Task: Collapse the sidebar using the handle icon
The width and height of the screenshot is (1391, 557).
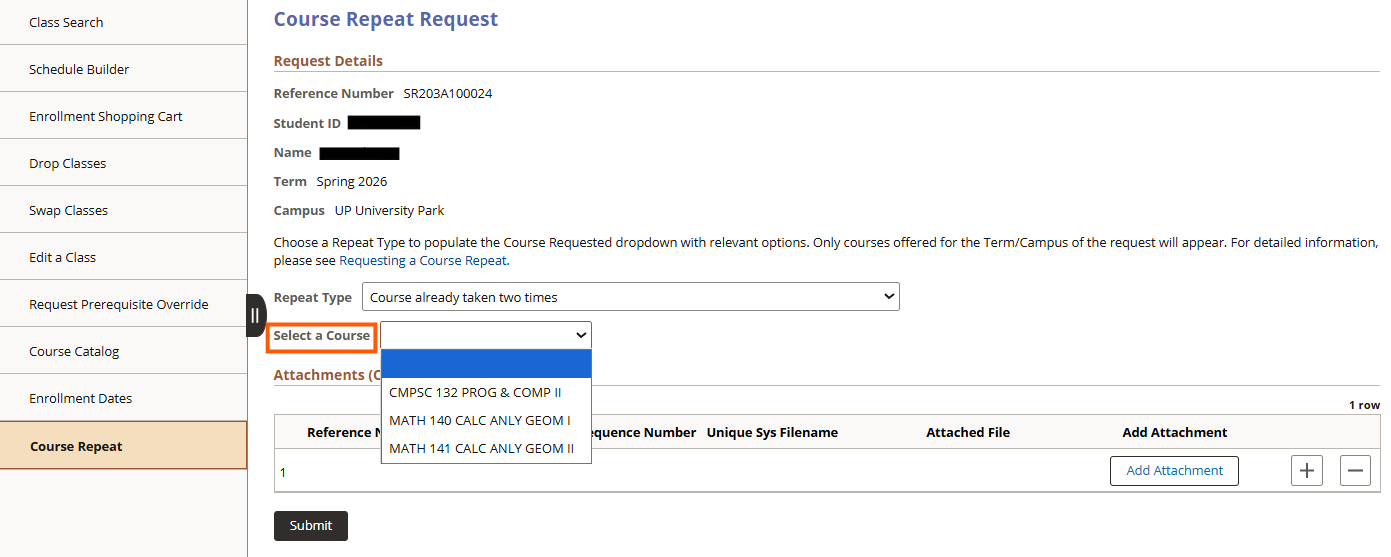Action: pyautogui.click(x=255, y=315)
